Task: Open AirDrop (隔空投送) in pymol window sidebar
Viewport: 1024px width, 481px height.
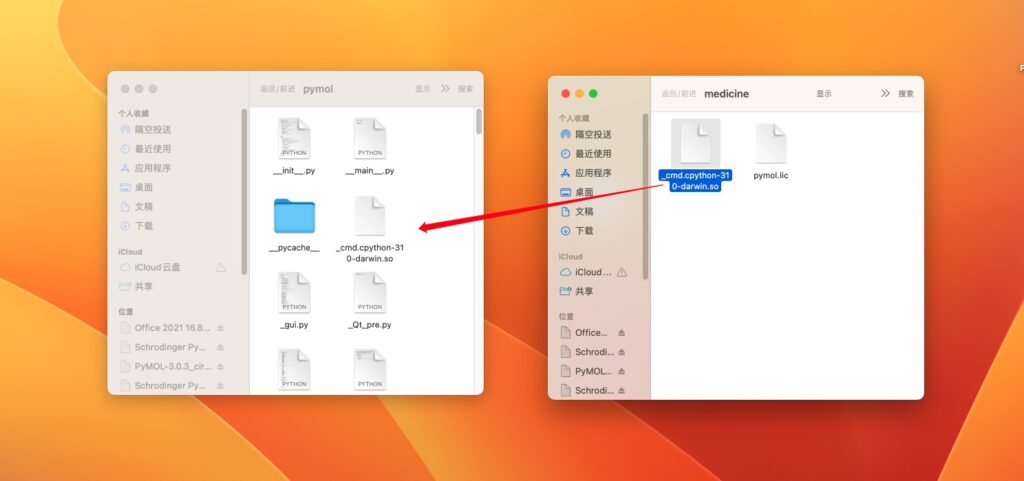Action: [145, 130]
